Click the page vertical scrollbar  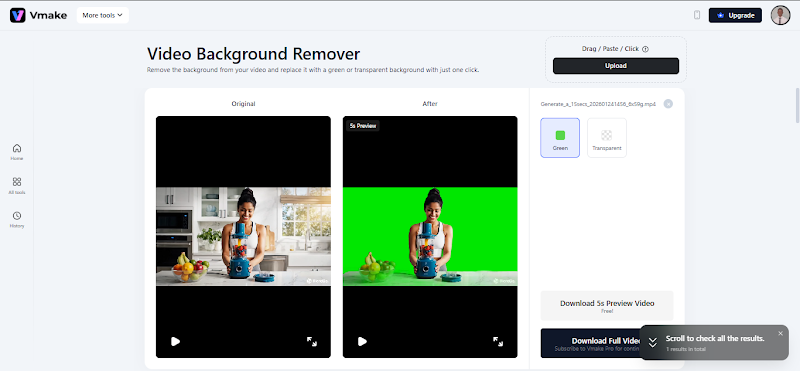tap(797, 106)
